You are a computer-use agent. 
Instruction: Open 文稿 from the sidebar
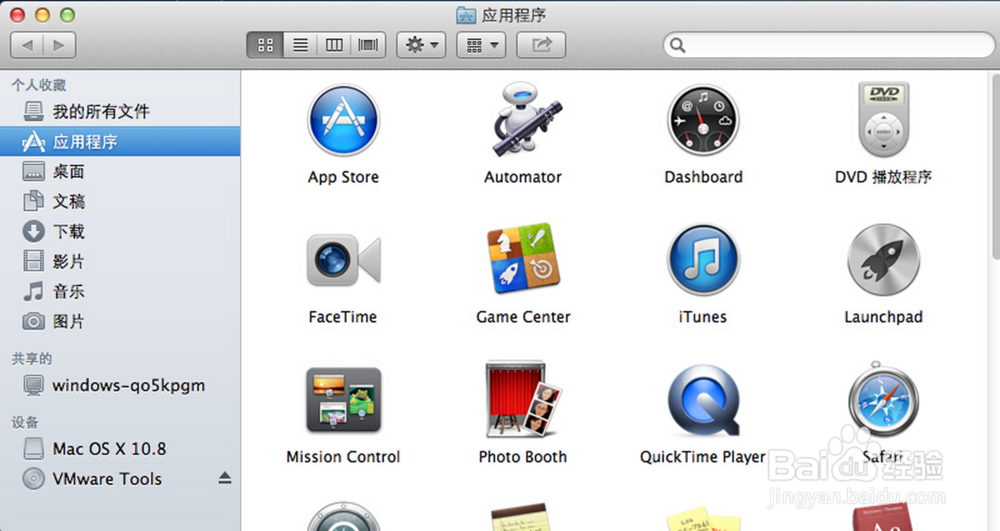click(120, 201)
